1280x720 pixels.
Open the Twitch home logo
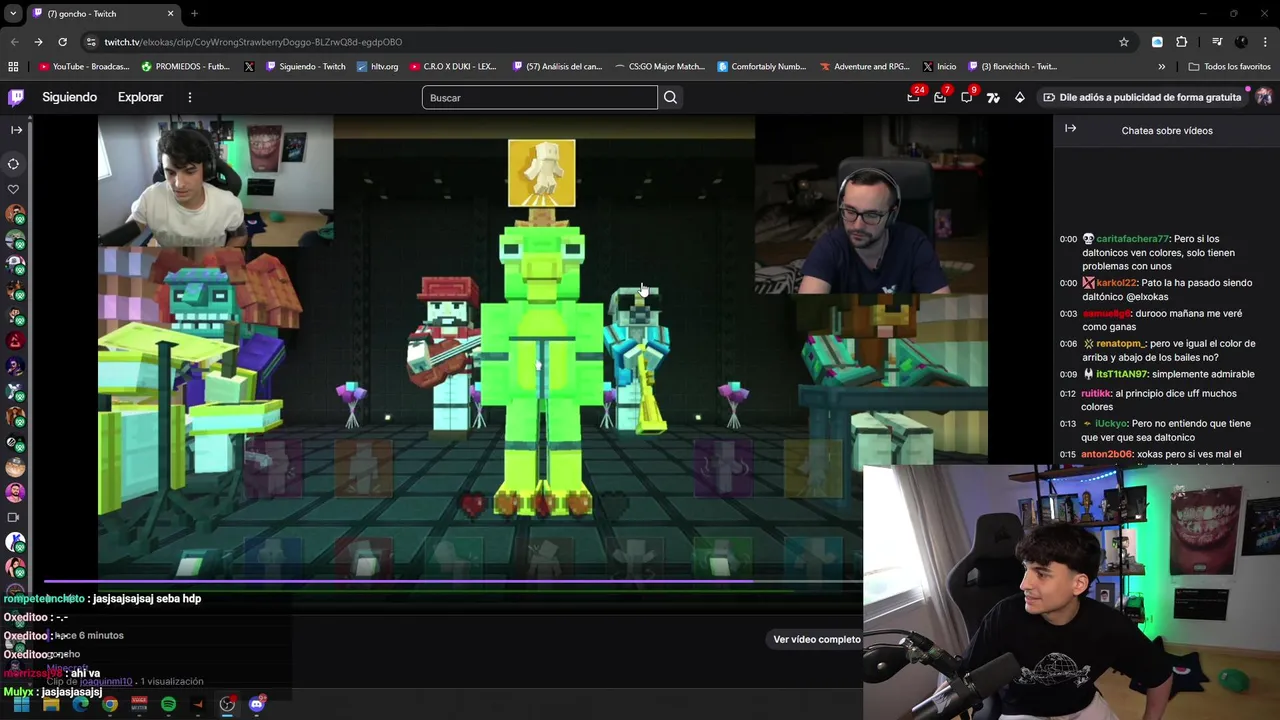pyautogui.click(x=16, y=97)
